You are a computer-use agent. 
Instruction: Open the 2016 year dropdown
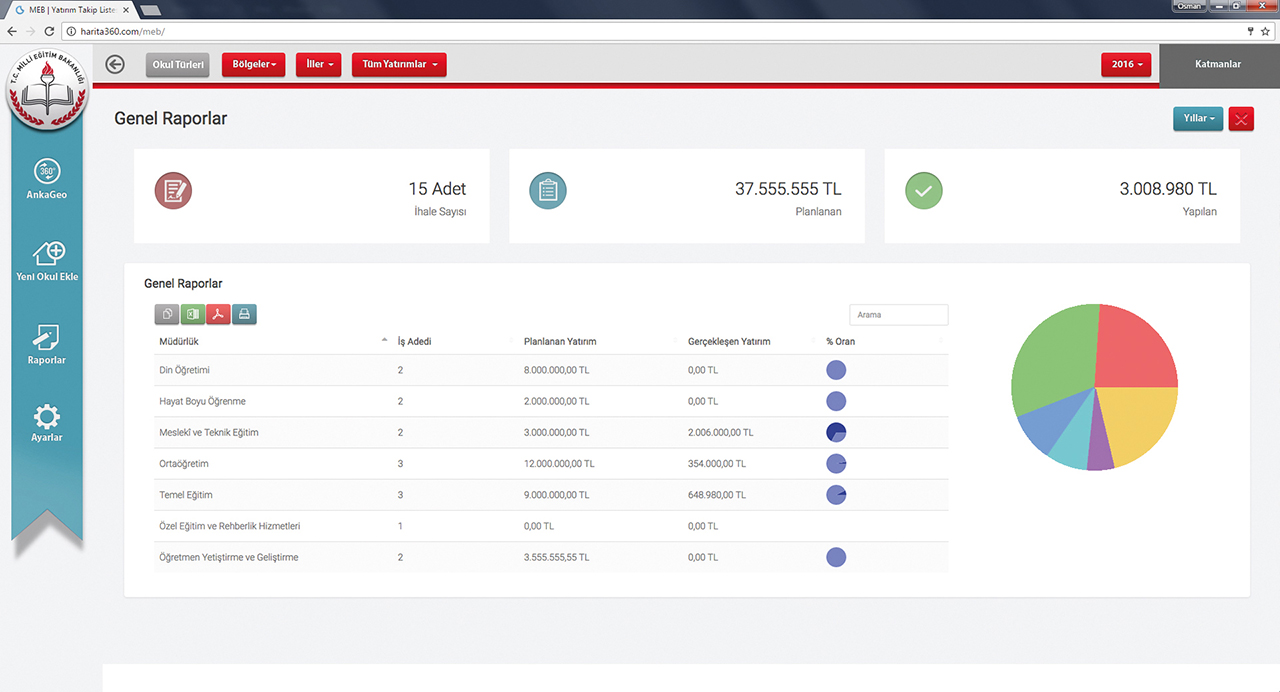tap(1126, 65)
